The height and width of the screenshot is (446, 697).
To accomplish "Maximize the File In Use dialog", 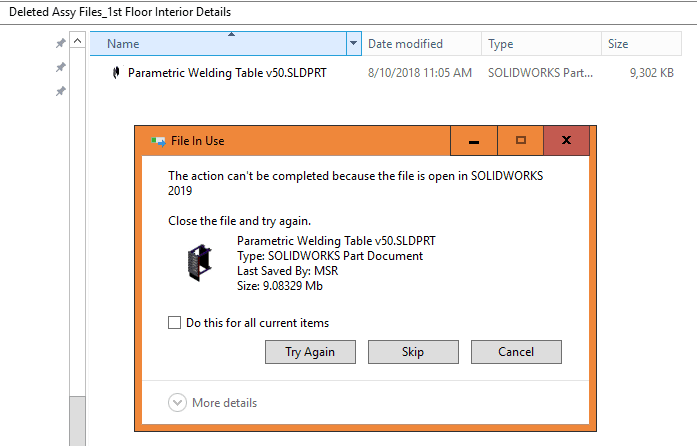I will (x=521, y=141).
